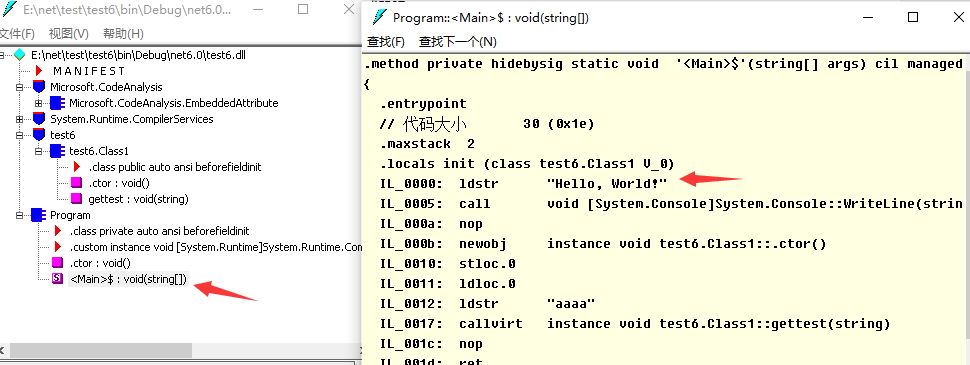Select the test6 namespace shield icon
The image size is (970, 365).
39,135
